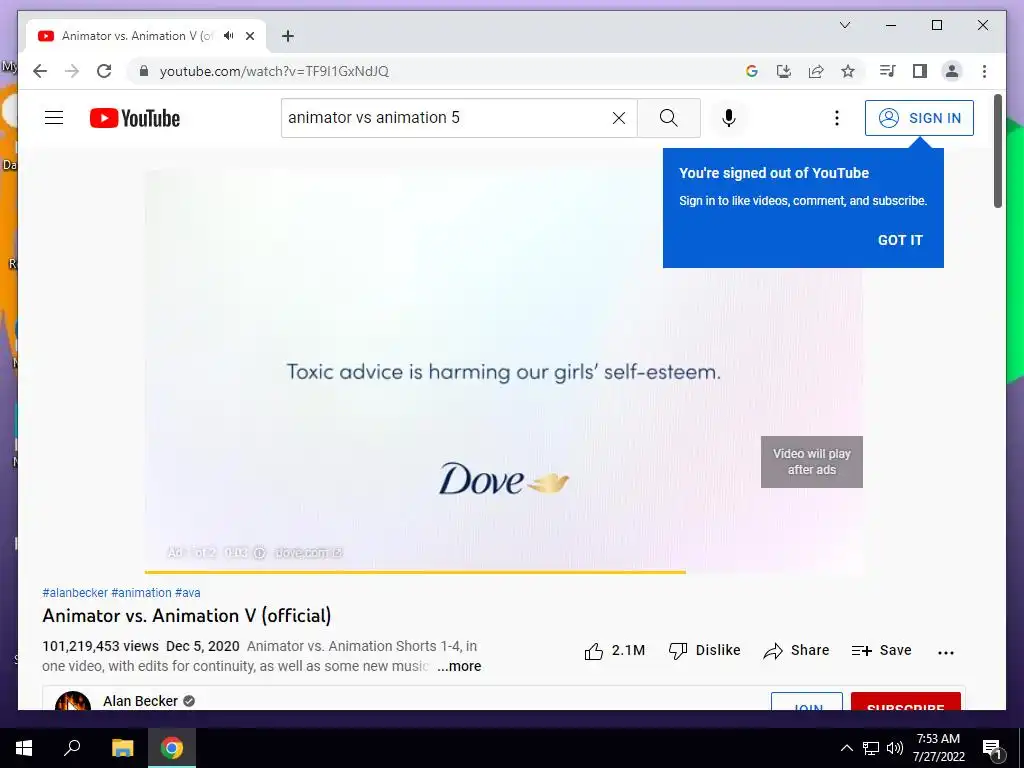Open the Chrome three-dot menu
Image resolution: width=1024 pixels, height=768 pixels.
tap(984, 71)
